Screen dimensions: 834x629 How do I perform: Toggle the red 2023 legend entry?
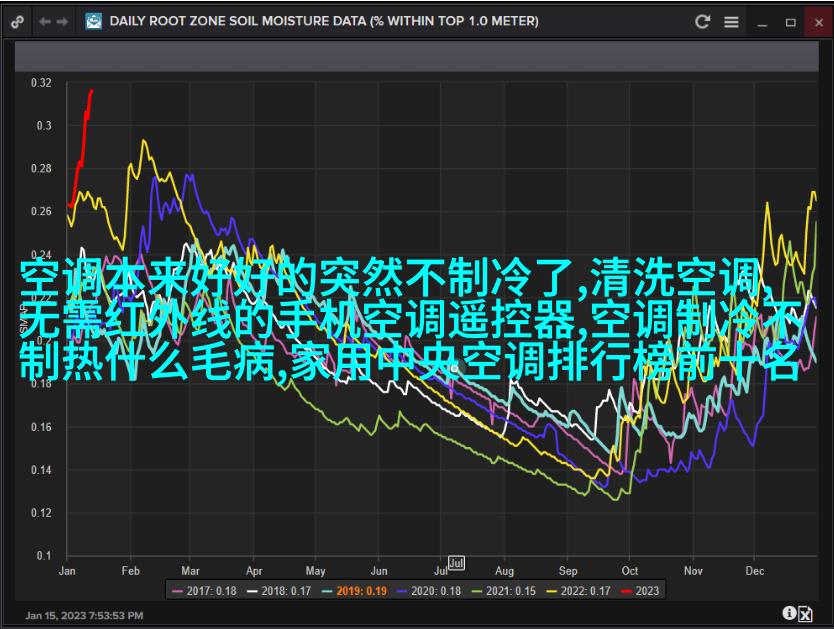(640, 591)
